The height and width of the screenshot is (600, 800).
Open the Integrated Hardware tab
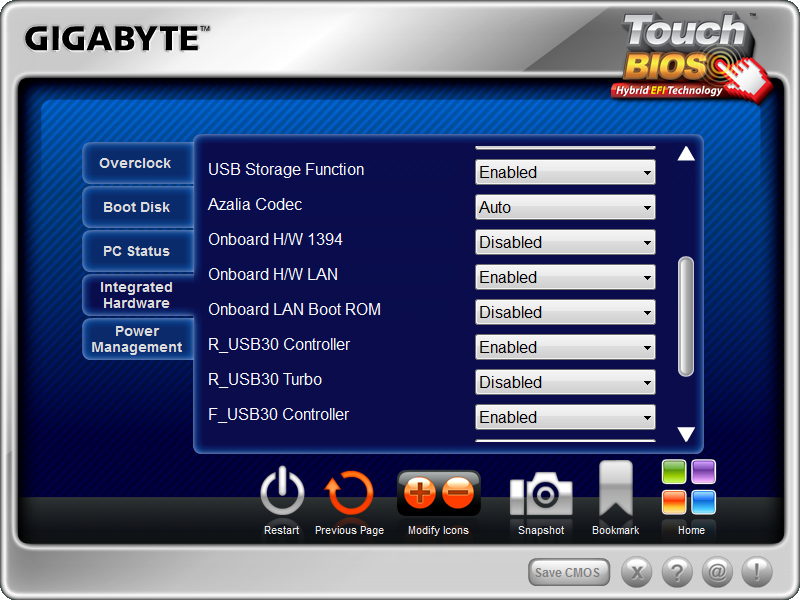coord(138,295)
